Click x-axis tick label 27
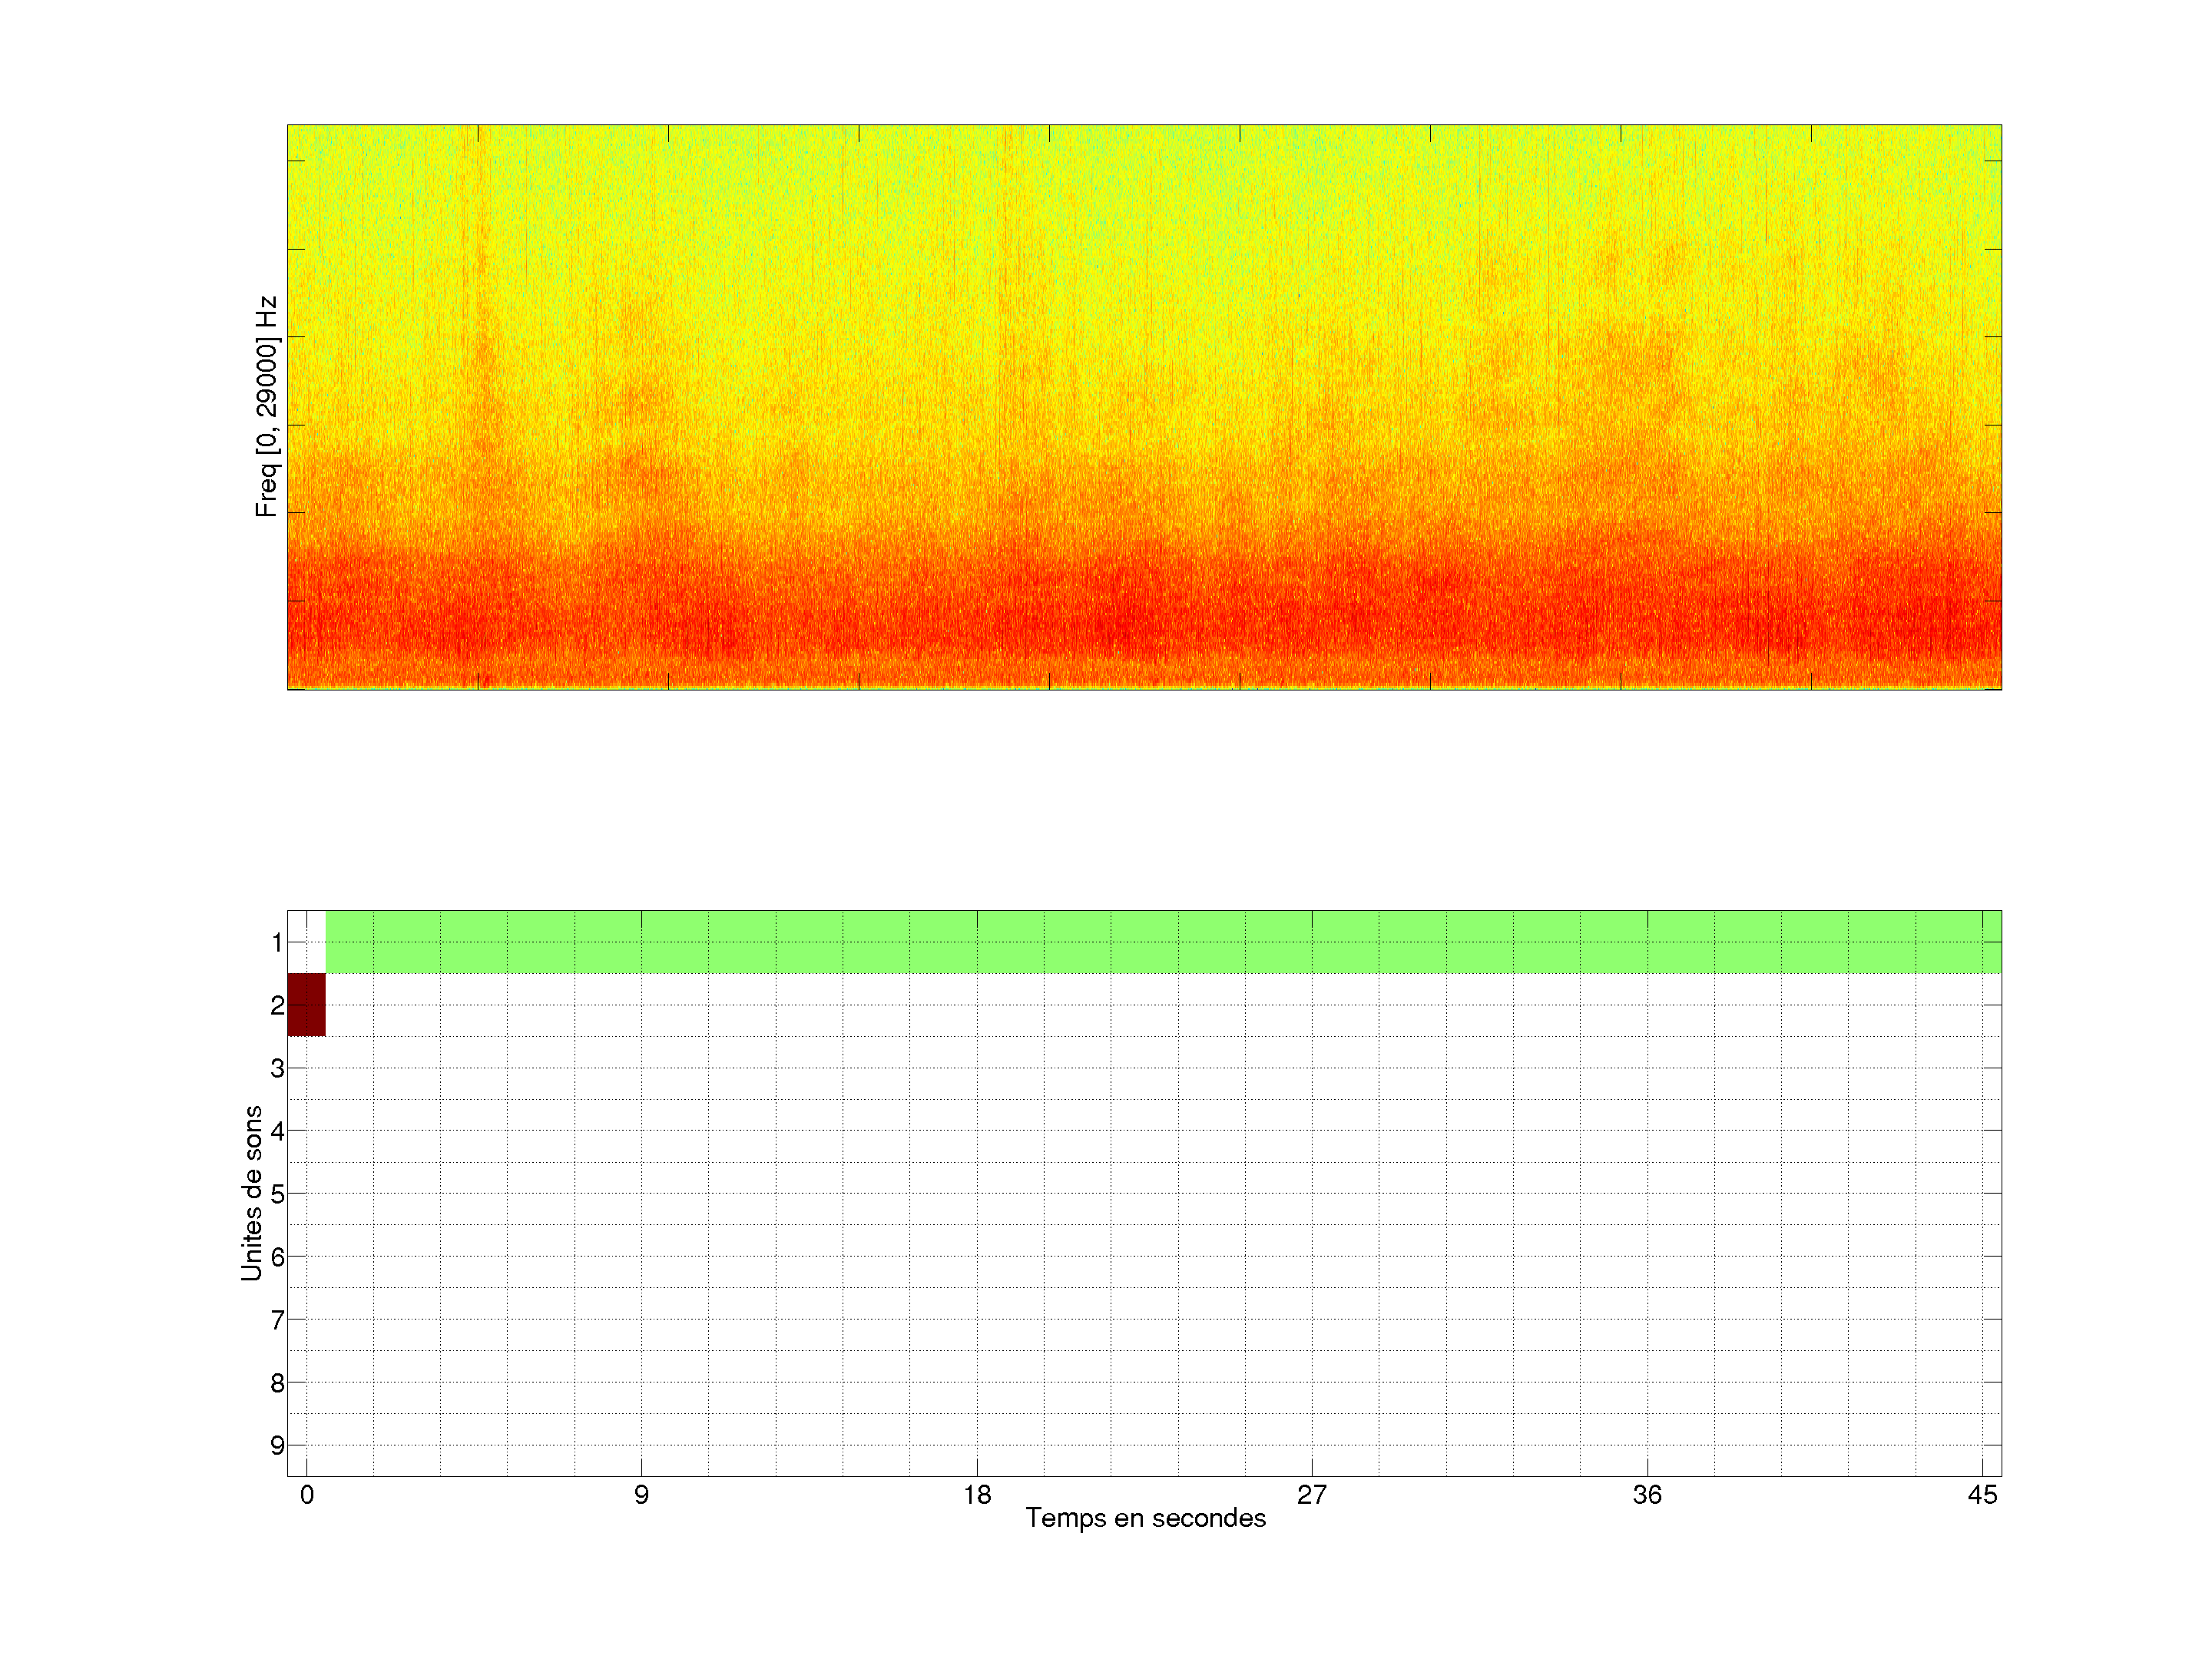 click(1311, 1495)
